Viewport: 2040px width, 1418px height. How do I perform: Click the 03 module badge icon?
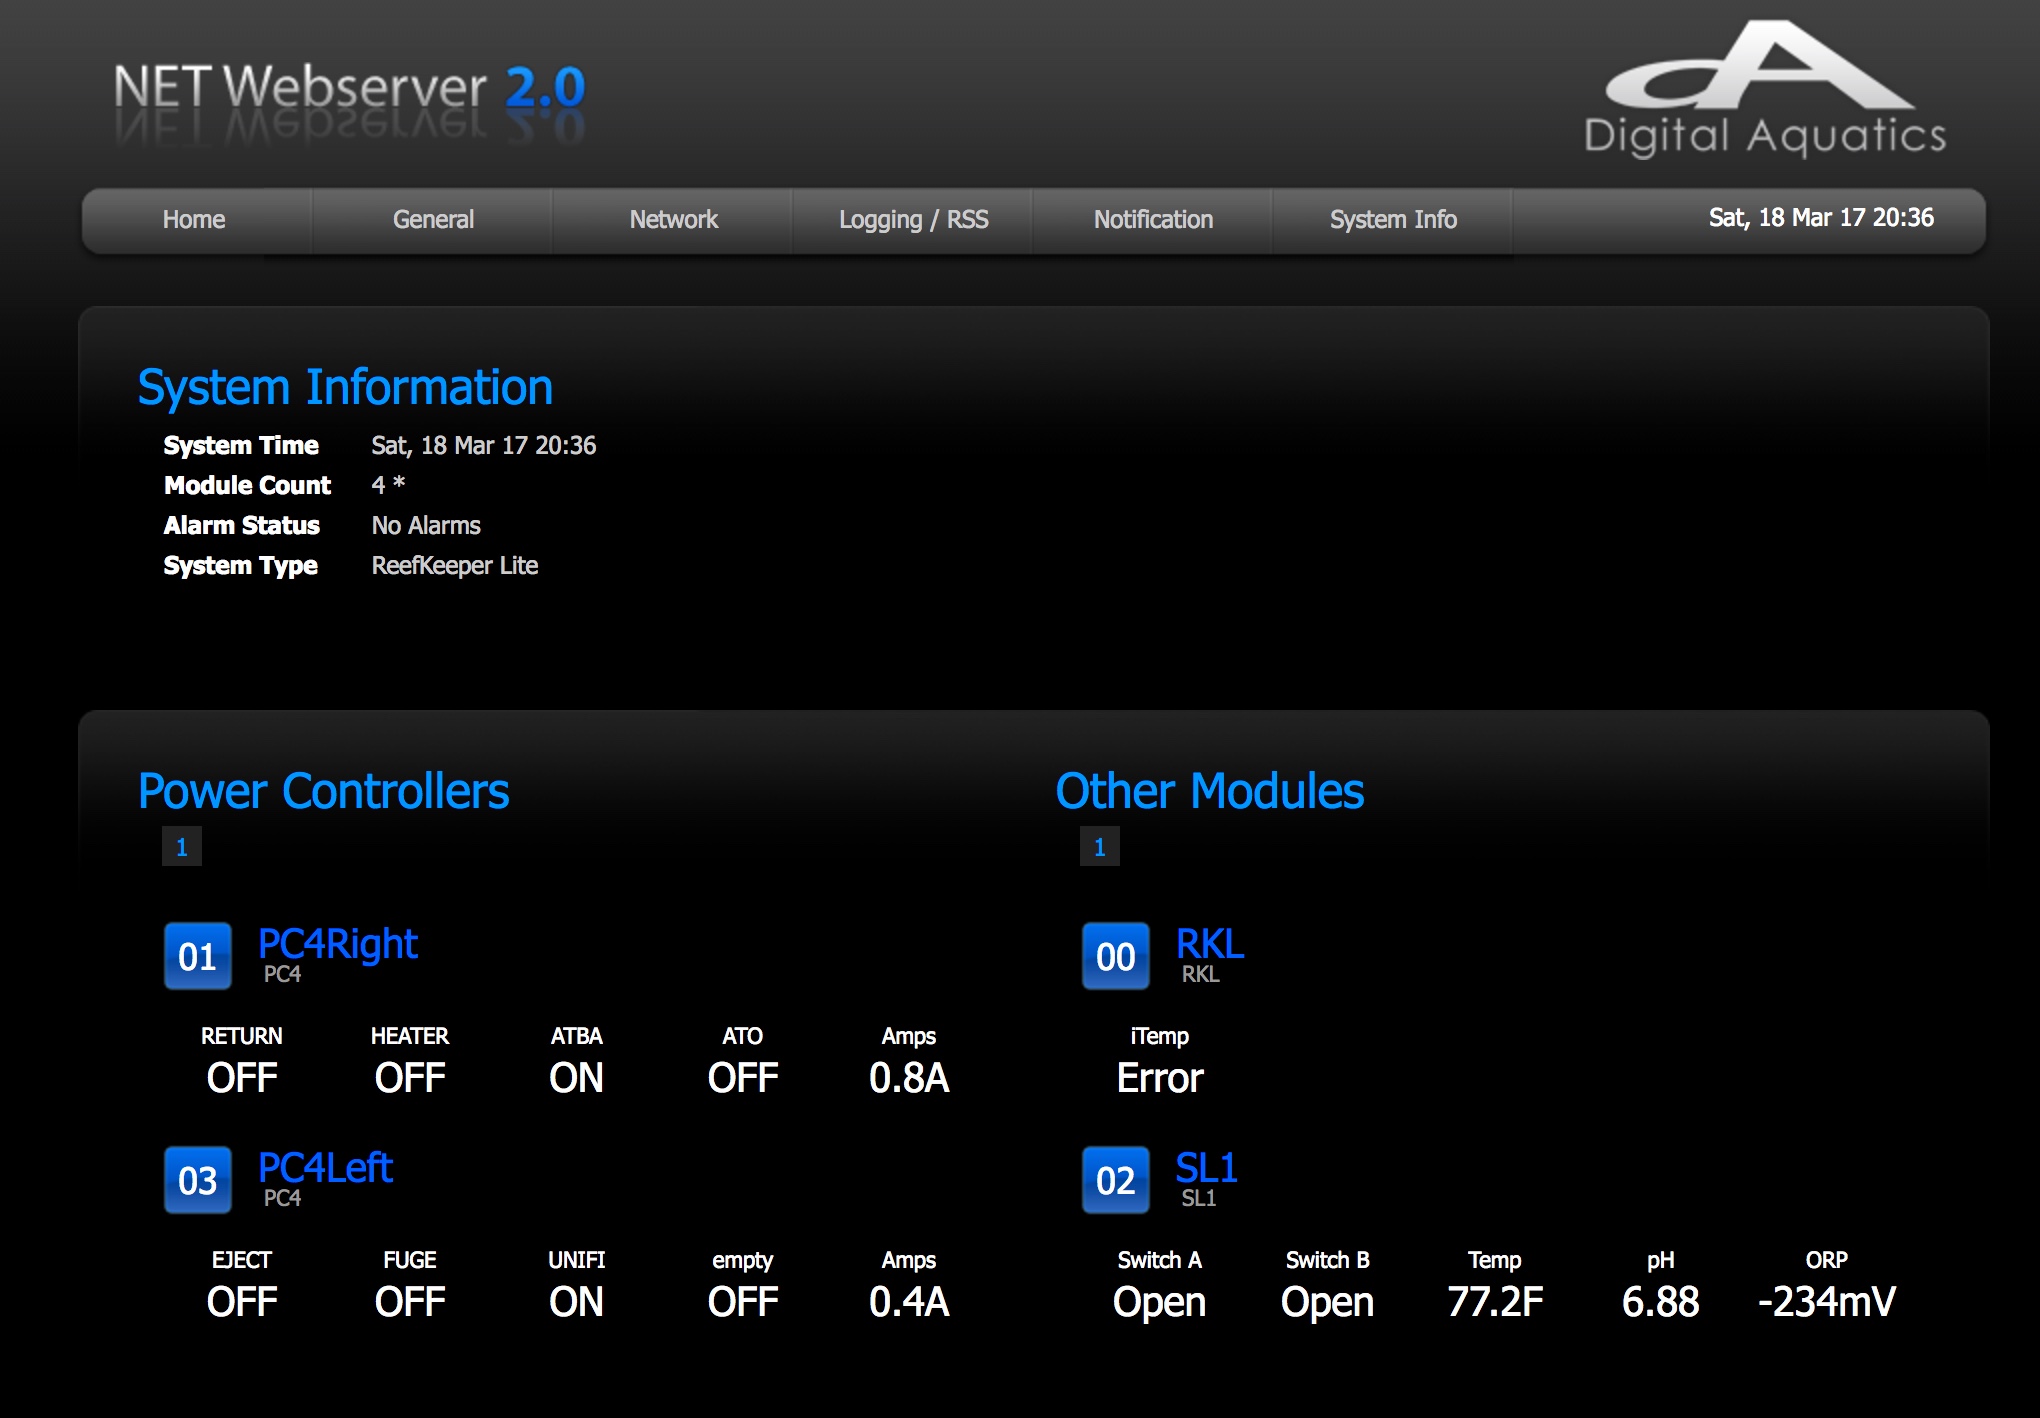coord(197,1180)
